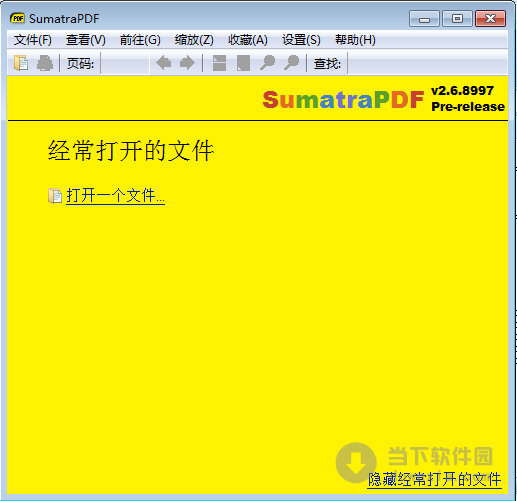Viewport: 517px width, 501px height.
Task: Click the SumatraPDF colorful logo
Action: [x=343, y=100]
